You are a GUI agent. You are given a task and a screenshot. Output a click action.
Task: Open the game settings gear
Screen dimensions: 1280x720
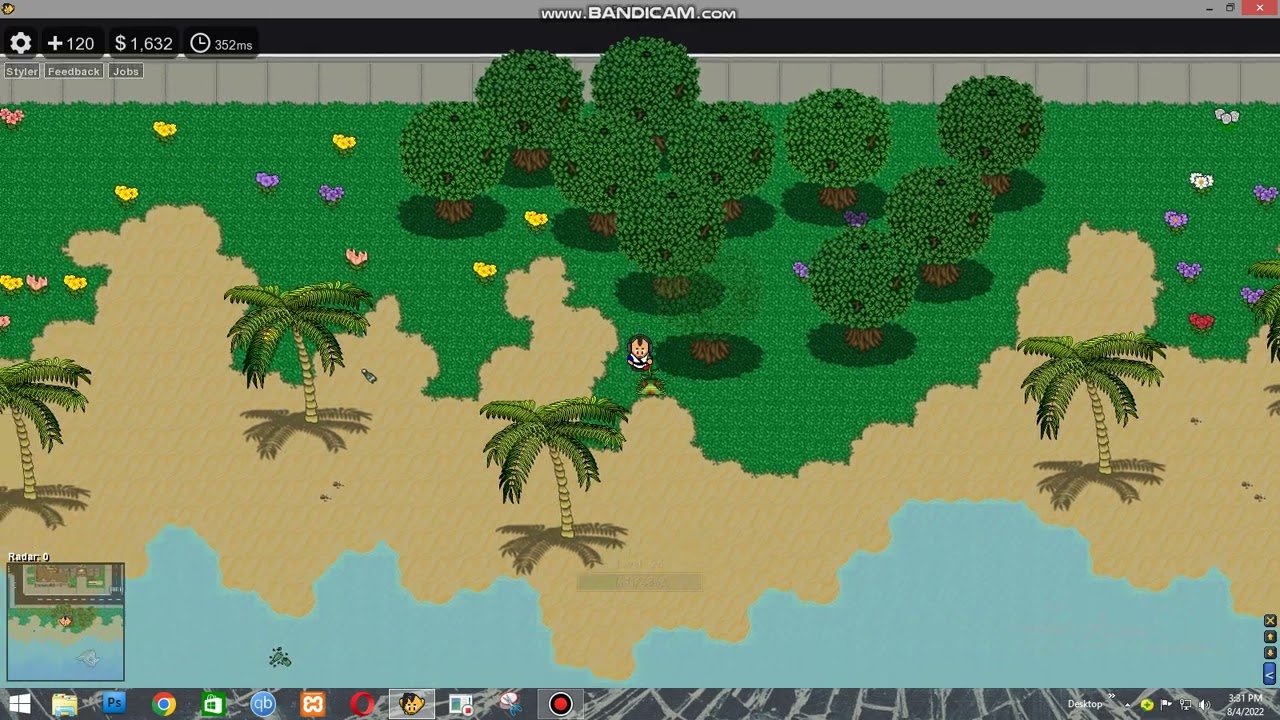tap(21, 43)
